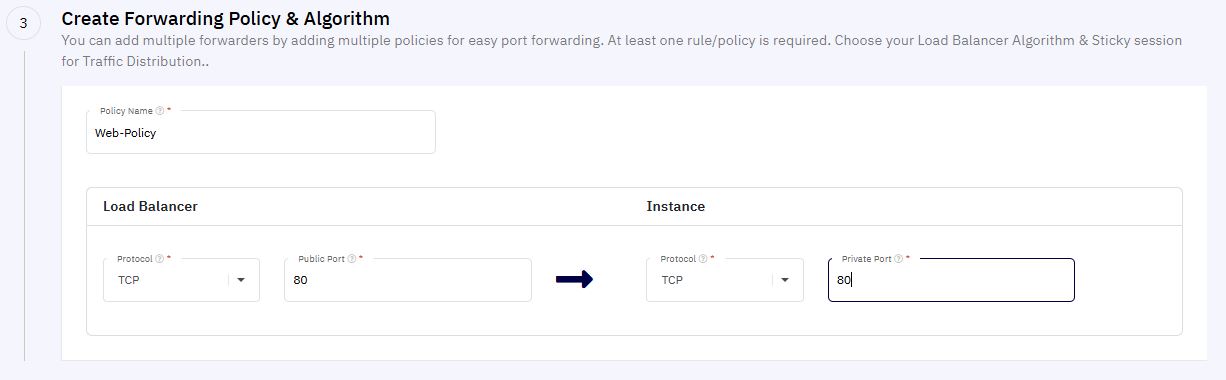Open the Load Balancer Protocol TCP dropdown
Image resolution: width=1226 pixels, height=380 pixels.
[x=181, y=280]
